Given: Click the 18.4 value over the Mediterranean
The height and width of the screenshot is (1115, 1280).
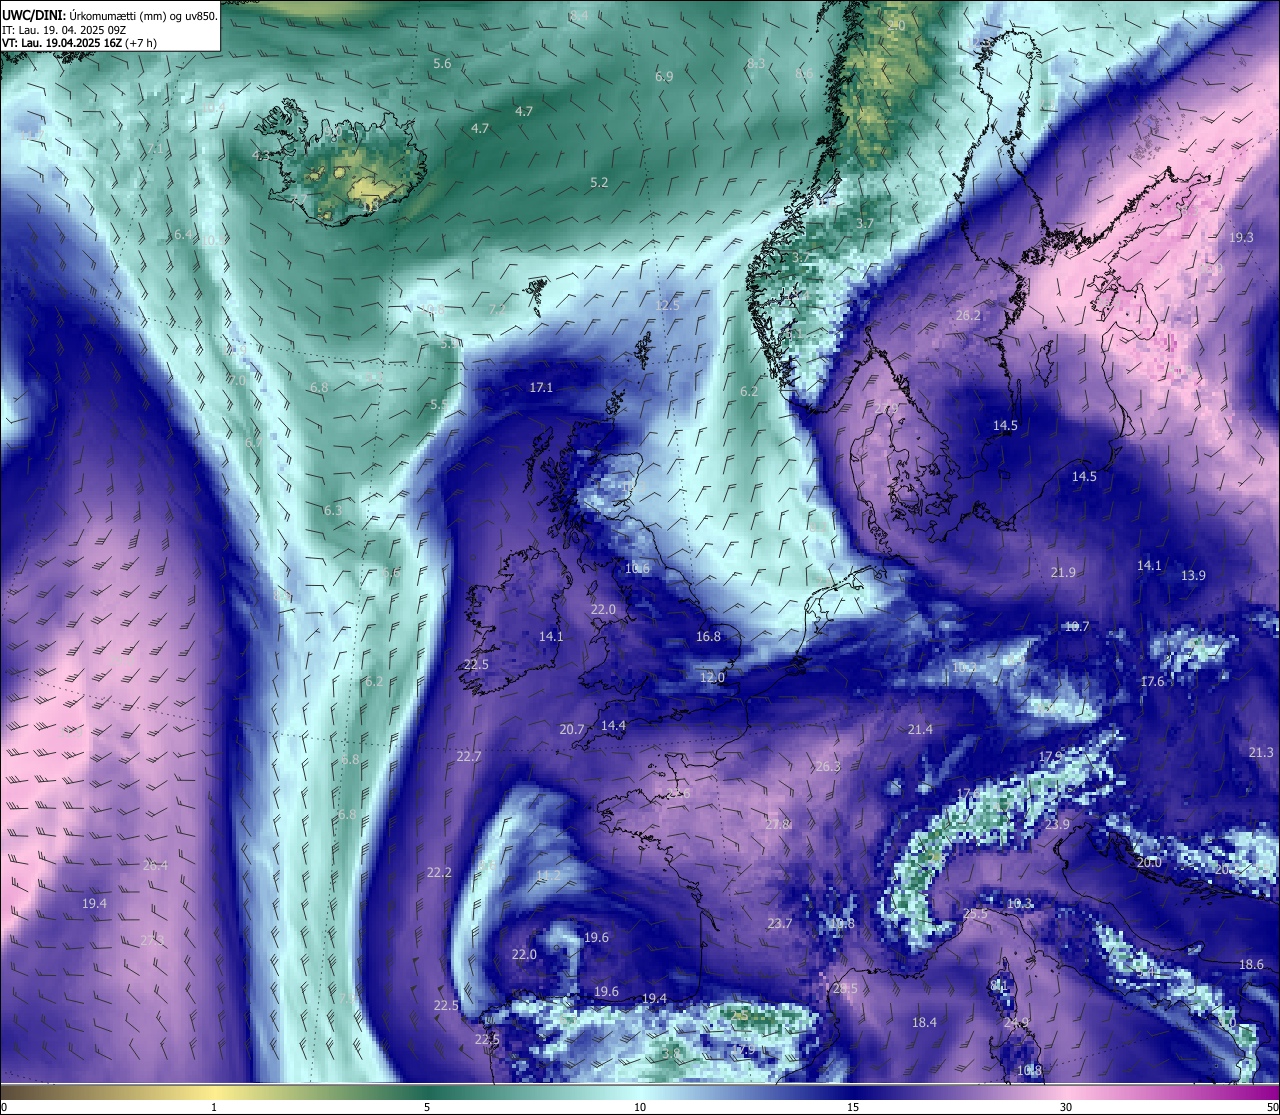Looking at the screenshot, I should click(924, 1022).
